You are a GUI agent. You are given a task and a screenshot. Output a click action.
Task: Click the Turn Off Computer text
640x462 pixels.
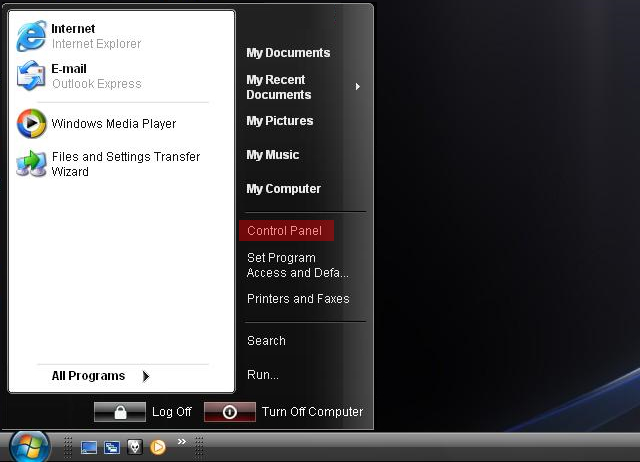click(312, 411)
